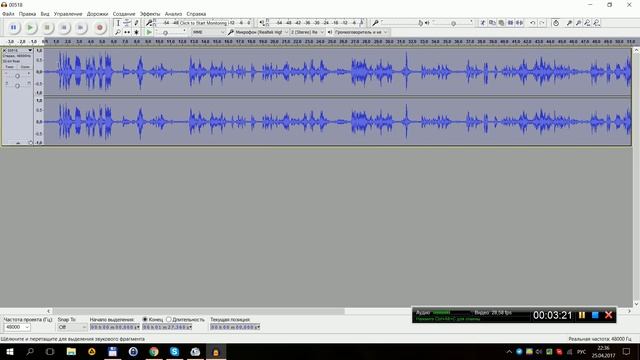Viewport: 640px width, 360px height.
Task: Open the Snap To Off dropdown
Action: coord(72,327)
